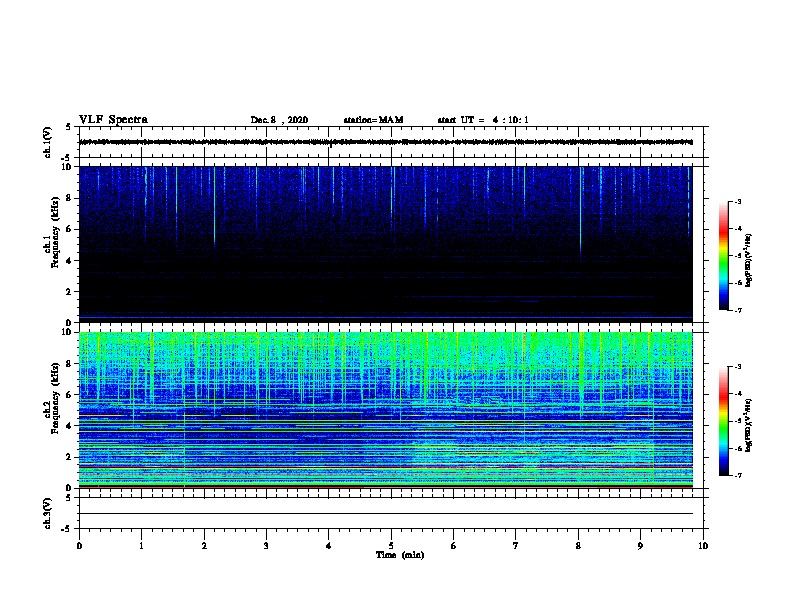
Task: Click the time axis tick label "3"
Action: (266, 546)
